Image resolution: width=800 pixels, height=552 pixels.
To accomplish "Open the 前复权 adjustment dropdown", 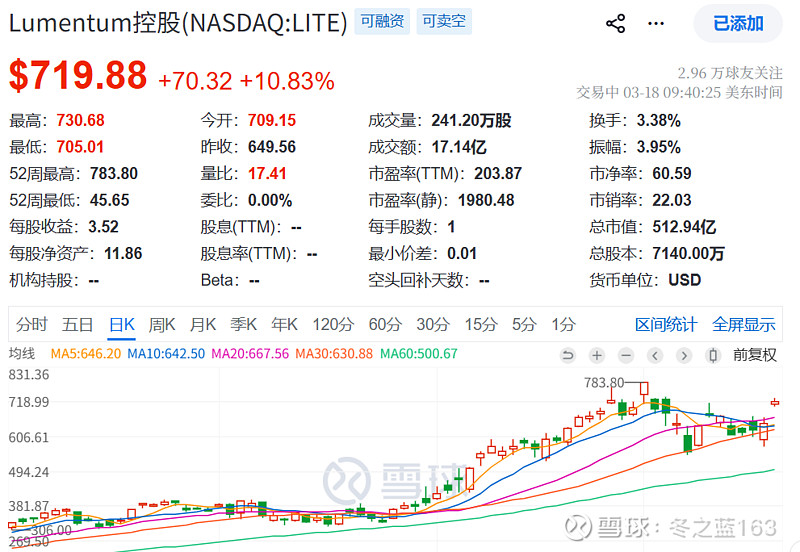I will [x=755, y=355].
